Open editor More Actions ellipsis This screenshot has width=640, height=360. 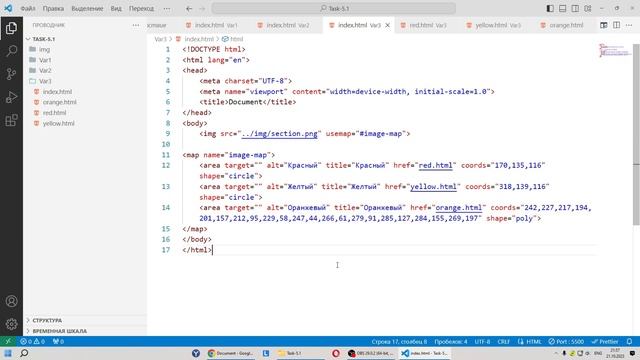[x=629, y=25]
